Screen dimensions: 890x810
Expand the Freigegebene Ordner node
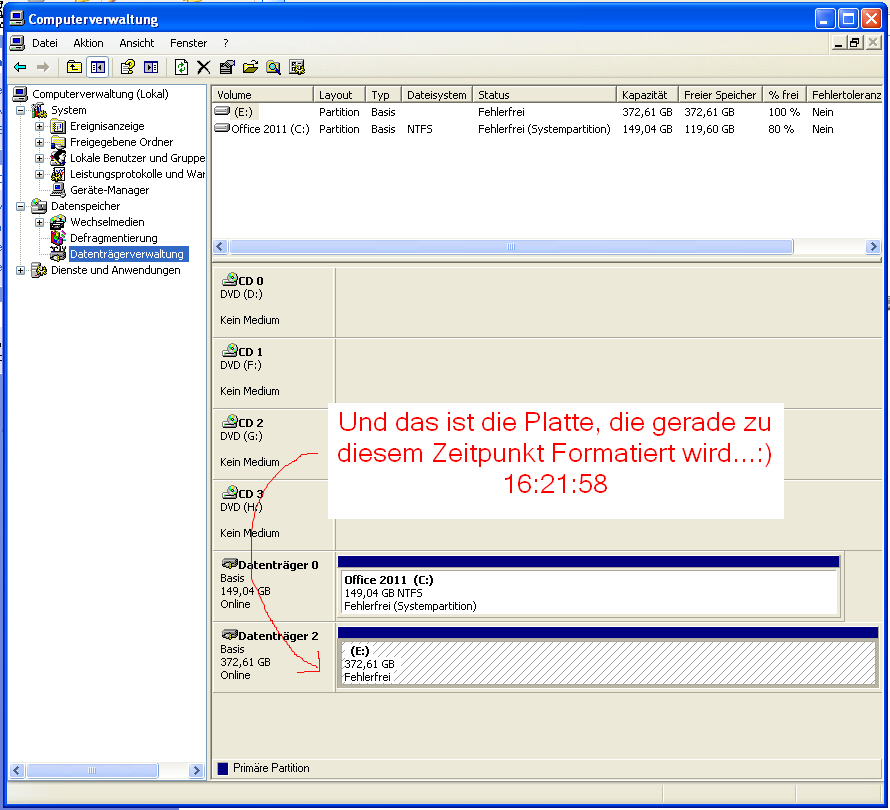[39, 142]
